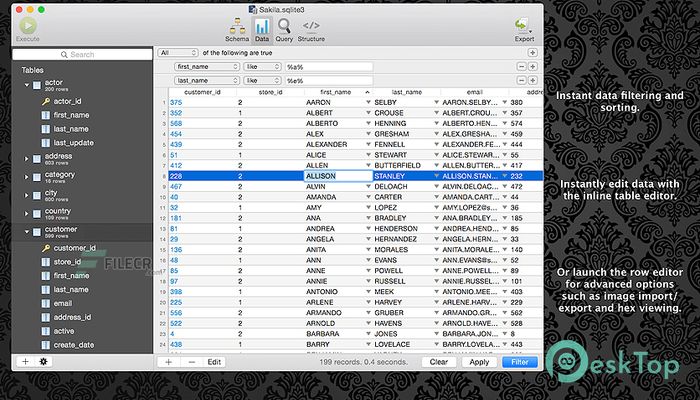Sort by the last_name column header
This screenshot has height=400, width=700.
click(x=407, y=92)
